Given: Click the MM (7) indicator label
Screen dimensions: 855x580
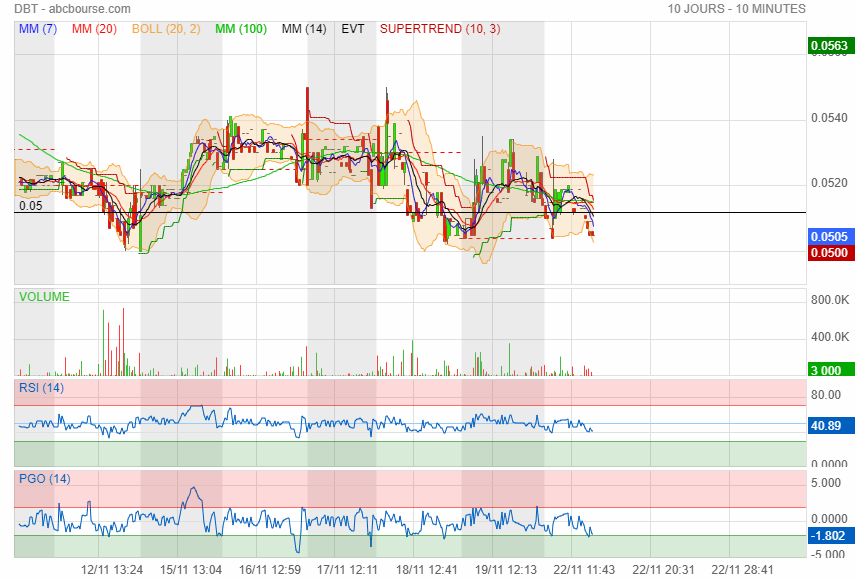Looking at the screenshot, I should point(38,29).
